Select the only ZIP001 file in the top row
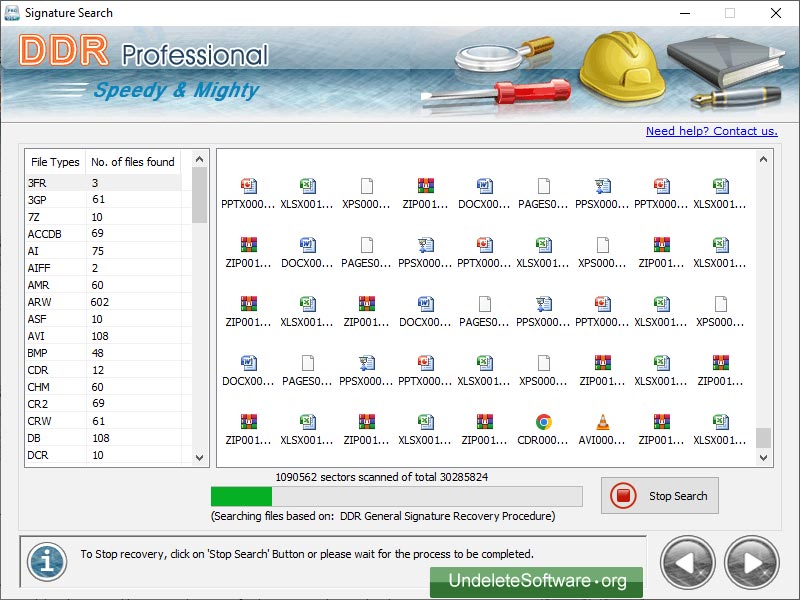The height and width of the screenshot is (600, 800). coord(426,194)
